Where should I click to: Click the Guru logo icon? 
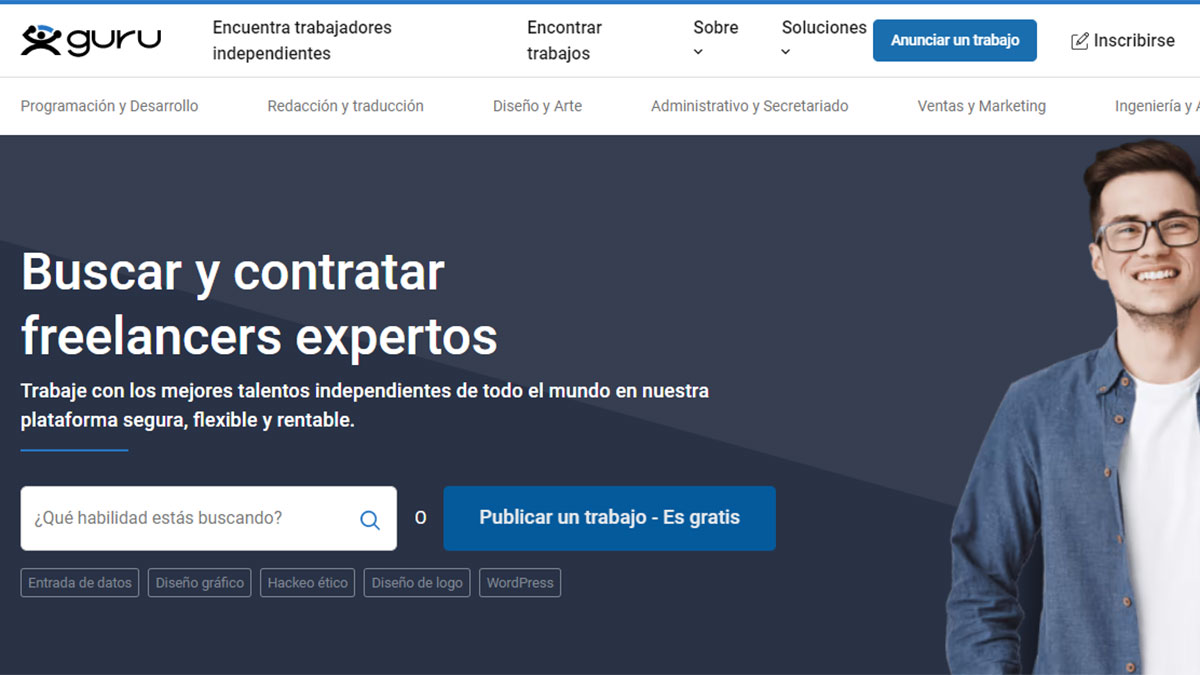click(41, 40)
